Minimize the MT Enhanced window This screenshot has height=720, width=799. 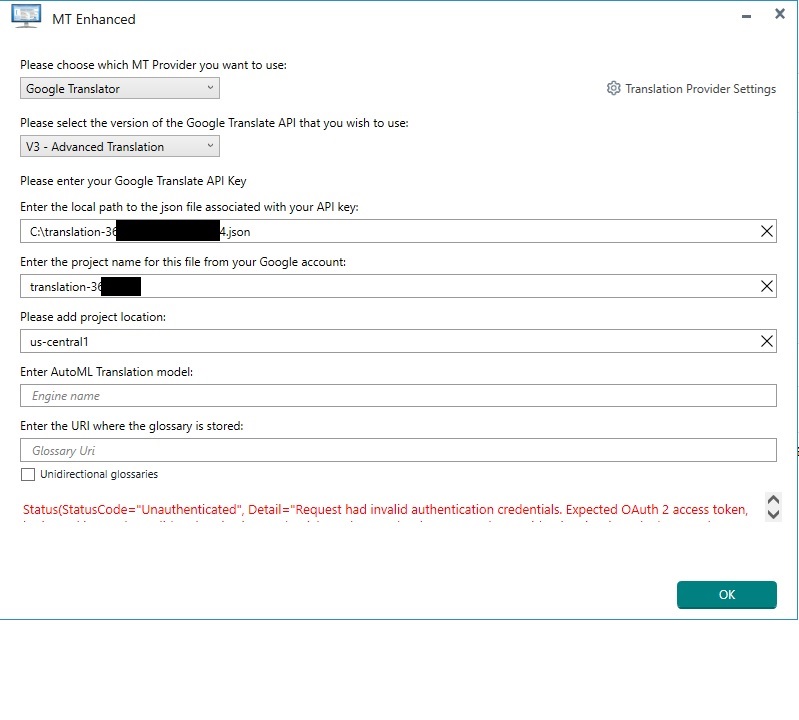747,16
